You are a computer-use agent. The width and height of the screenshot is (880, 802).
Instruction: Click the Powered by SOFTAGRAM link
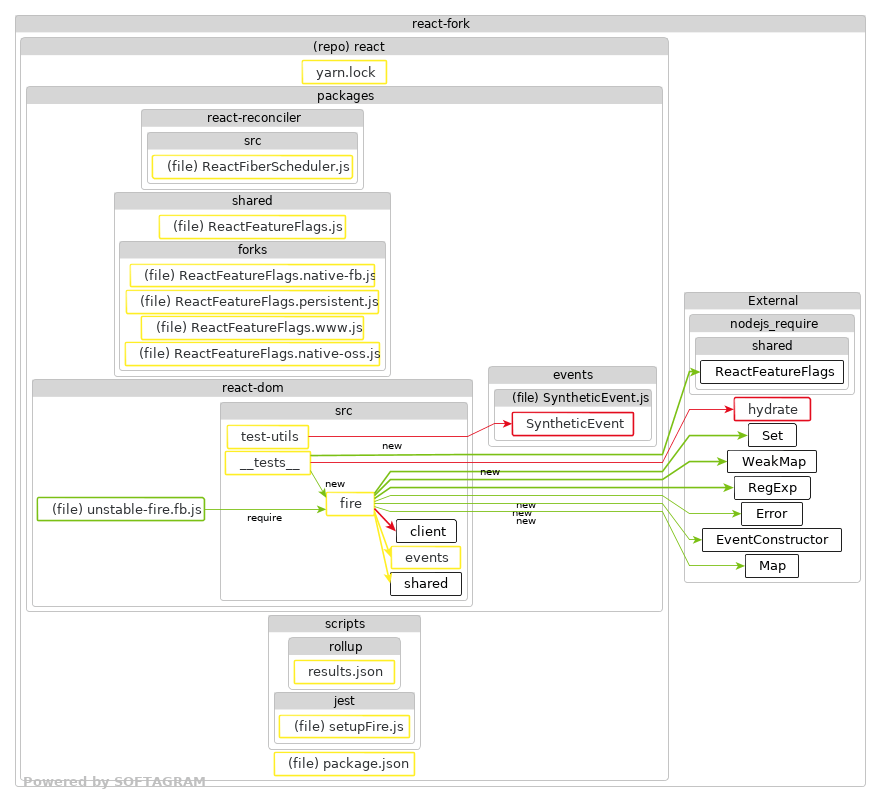pos(117,781)
